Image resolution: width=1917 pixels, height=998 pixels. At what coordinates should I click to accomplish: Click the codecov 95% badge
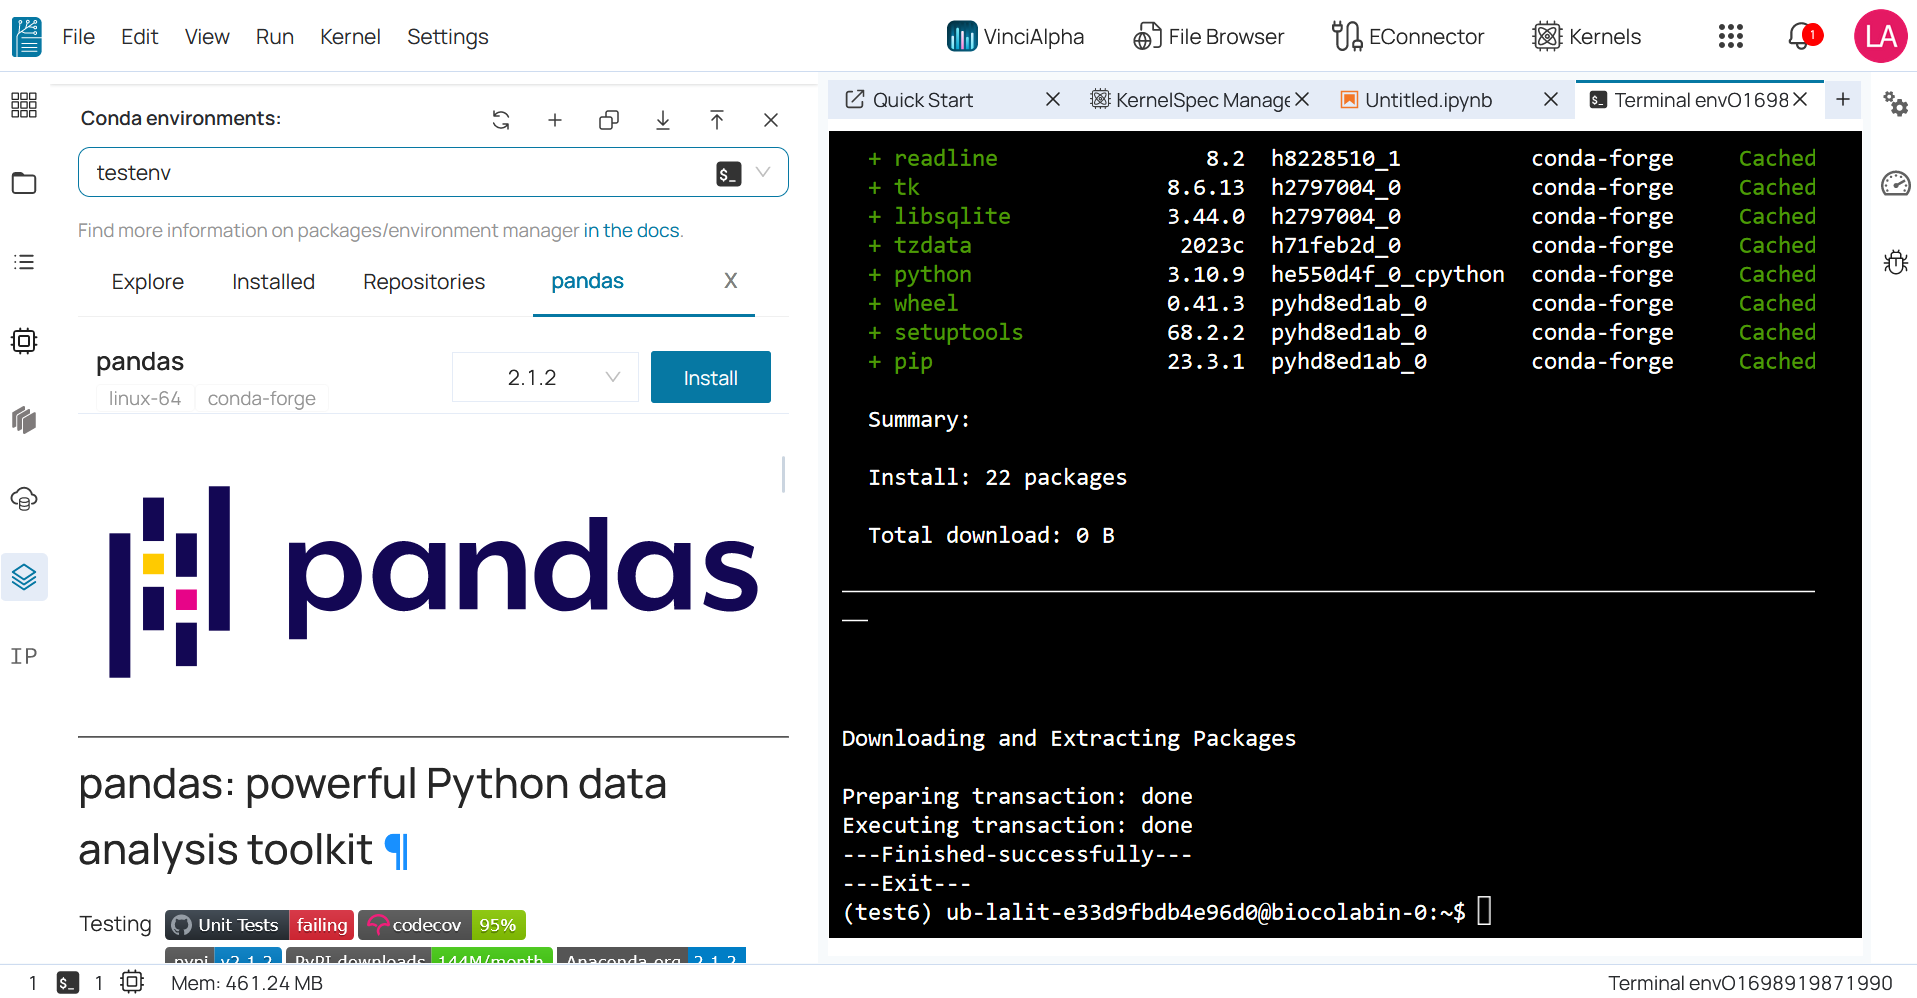point(442,925)
